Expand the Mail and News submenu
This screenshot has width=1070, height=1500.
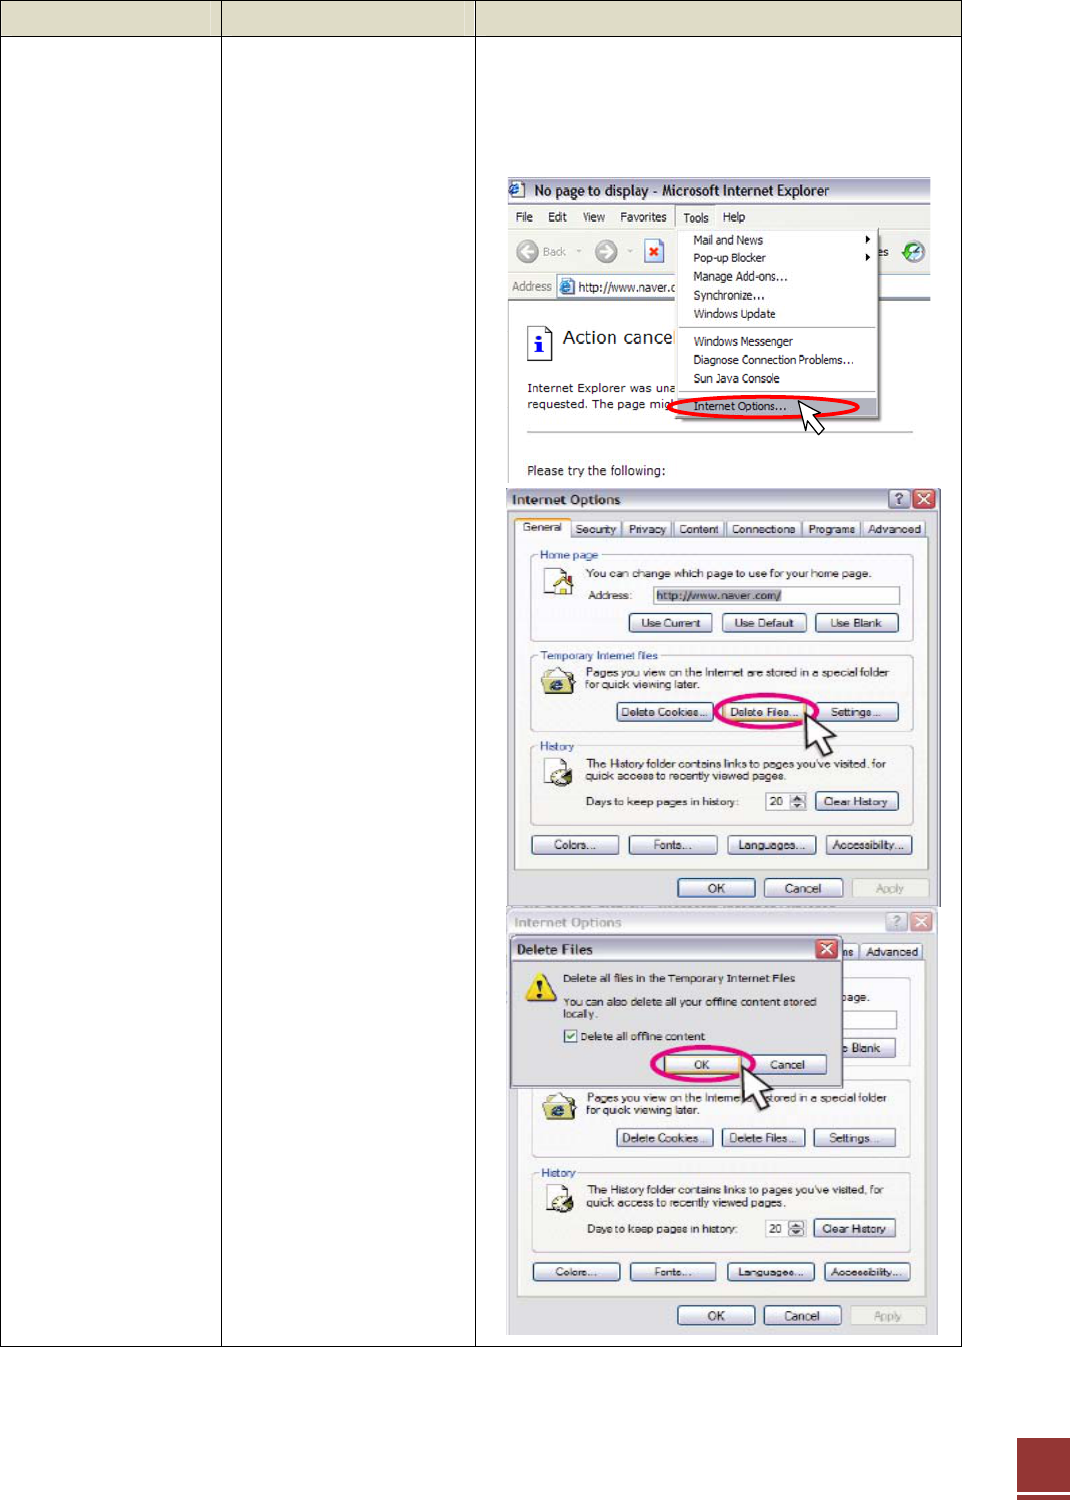pos(867,240)
